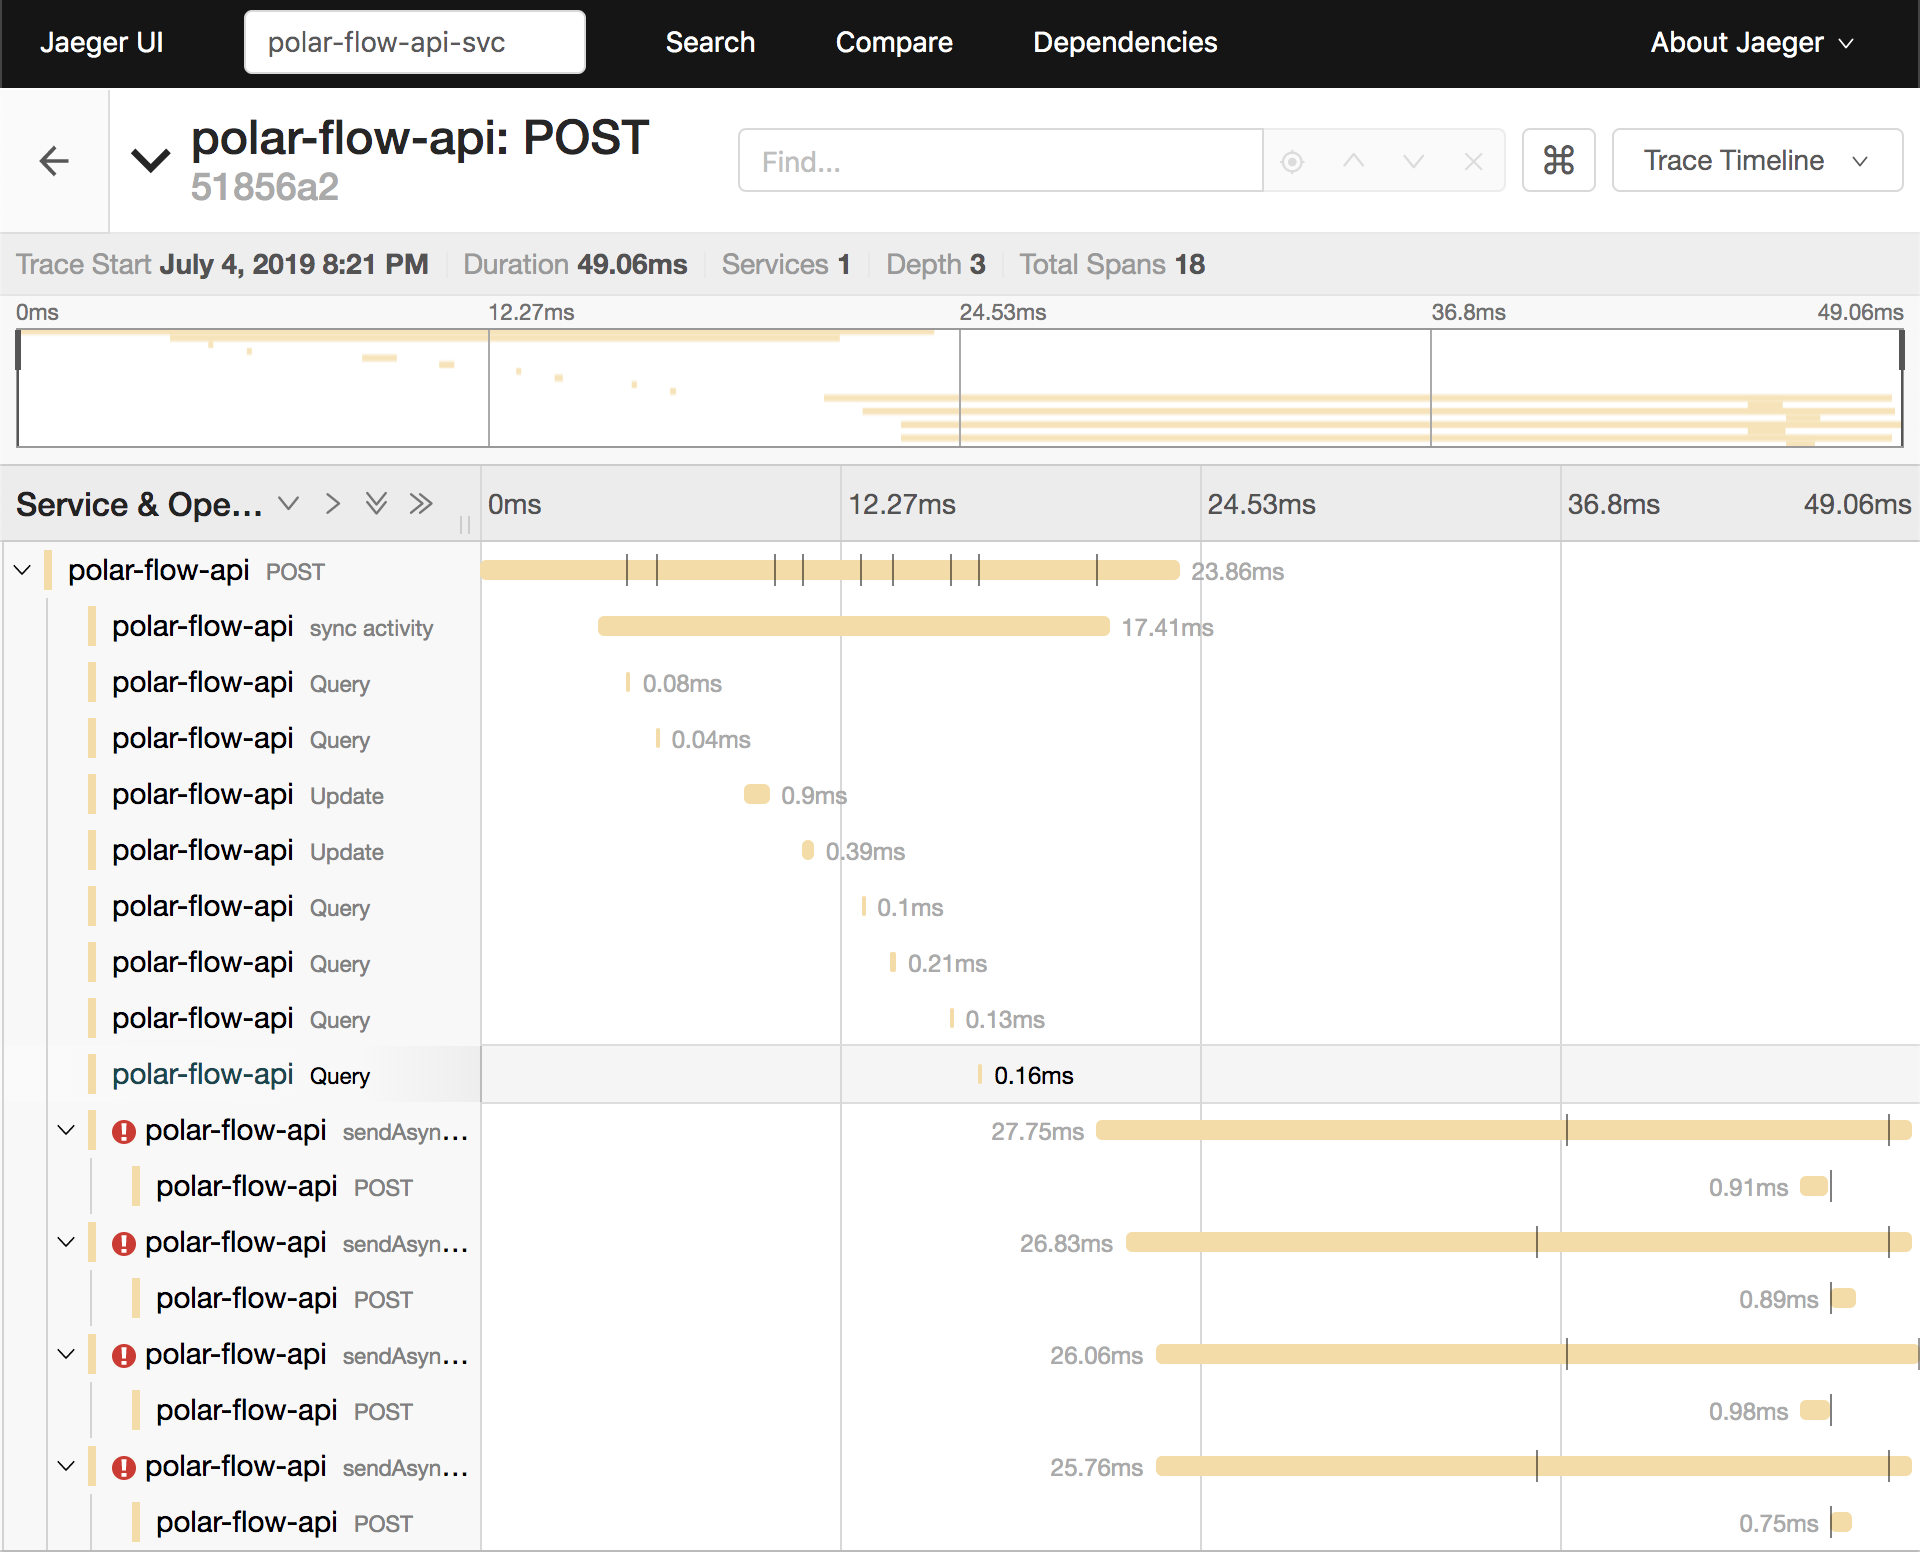Focus the Find search field
The width and height of the screenshot is (1920, 1560).
[x=1000, y=161]
